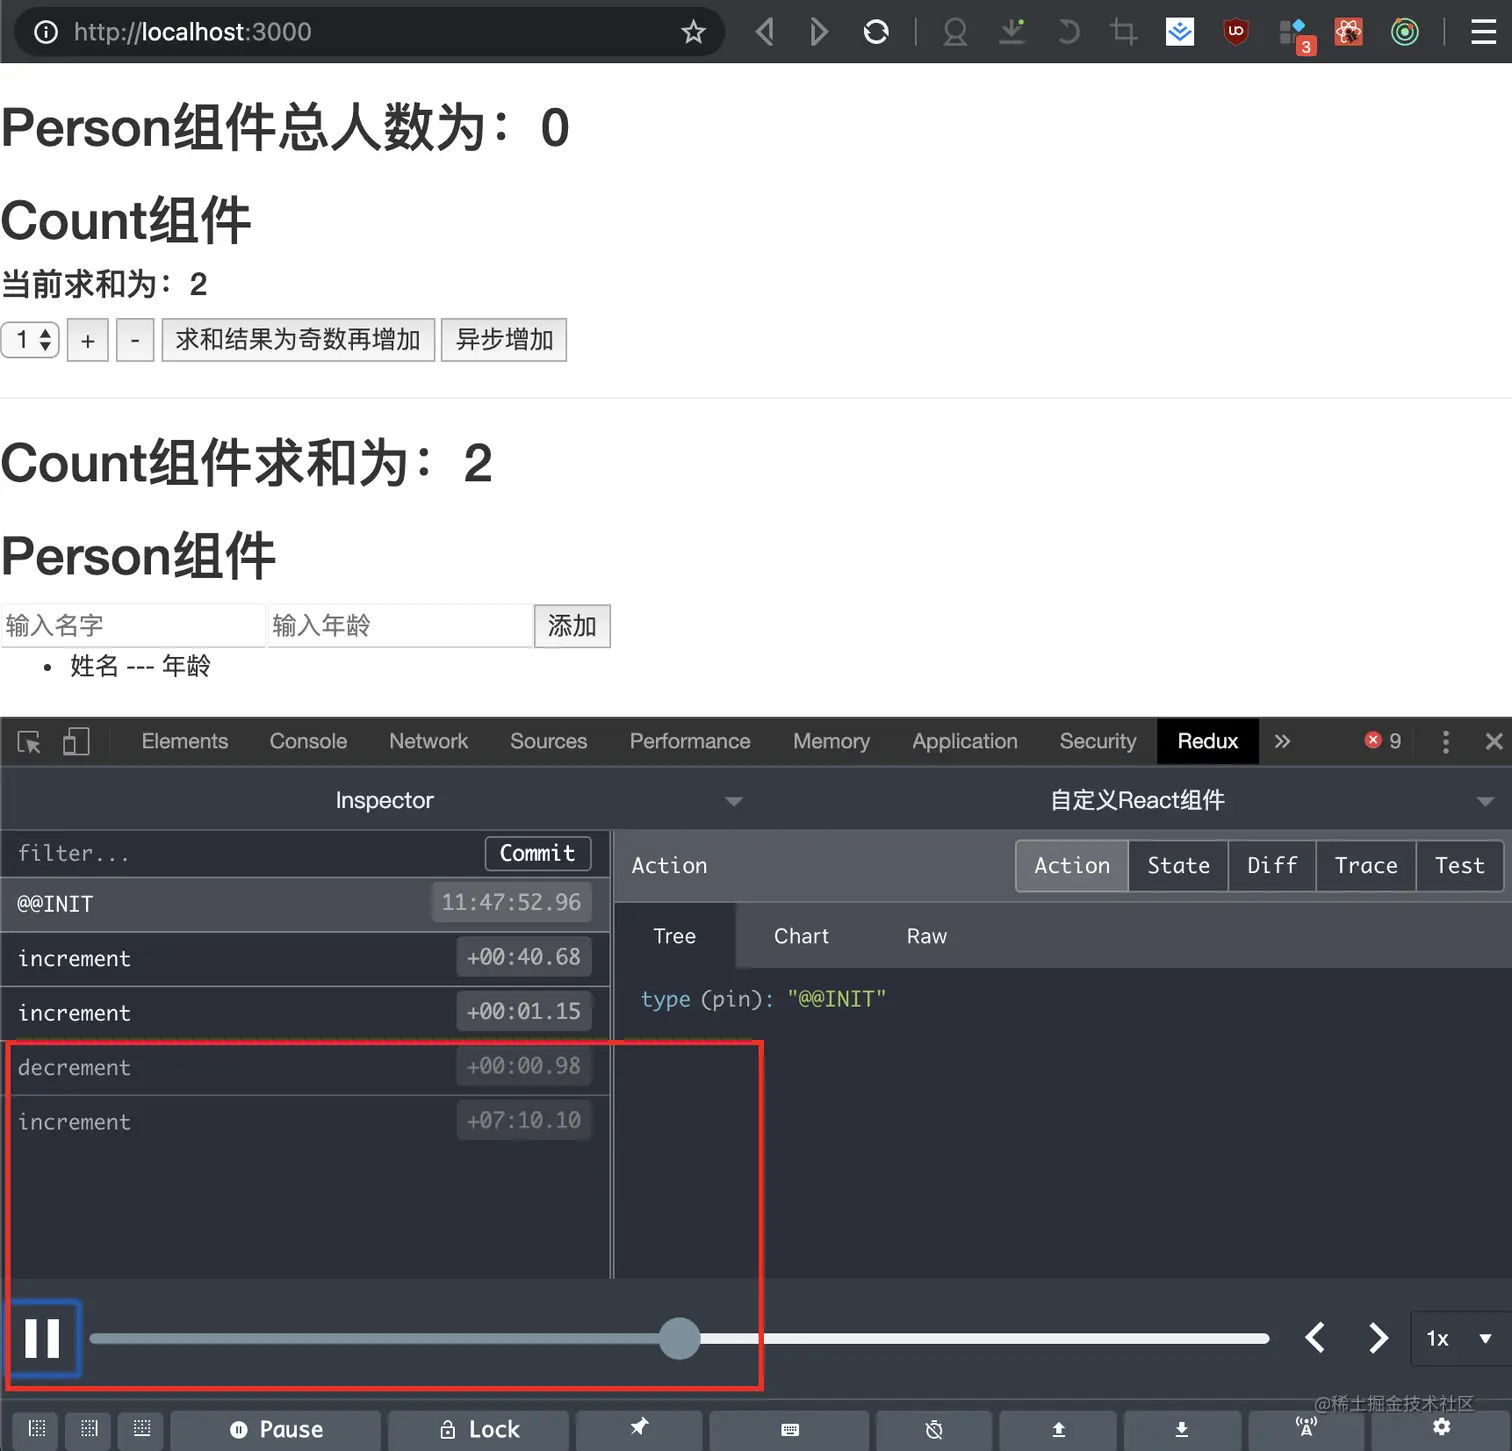Screen dimensions: 1512x1451
Task: Open the dispatcher keyboard button
Action: (x=790, y=1430)
